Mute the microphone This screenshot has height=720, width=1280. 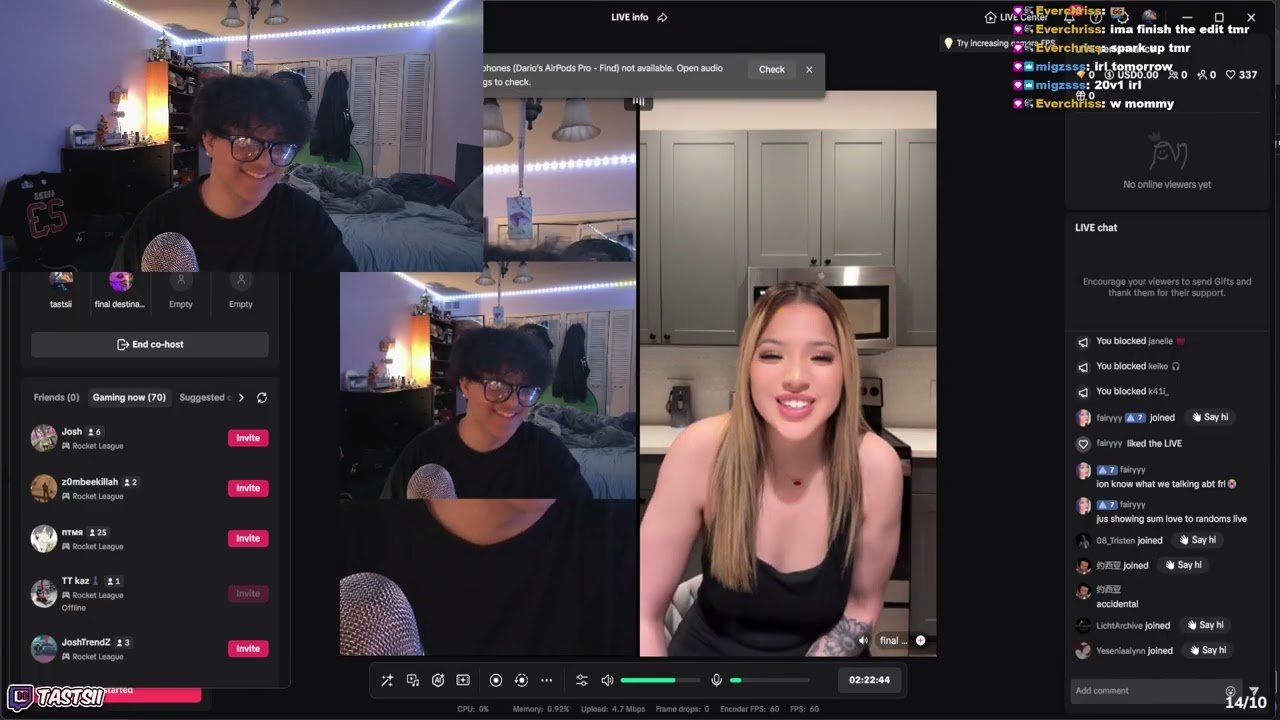click(x=716, y=680)
